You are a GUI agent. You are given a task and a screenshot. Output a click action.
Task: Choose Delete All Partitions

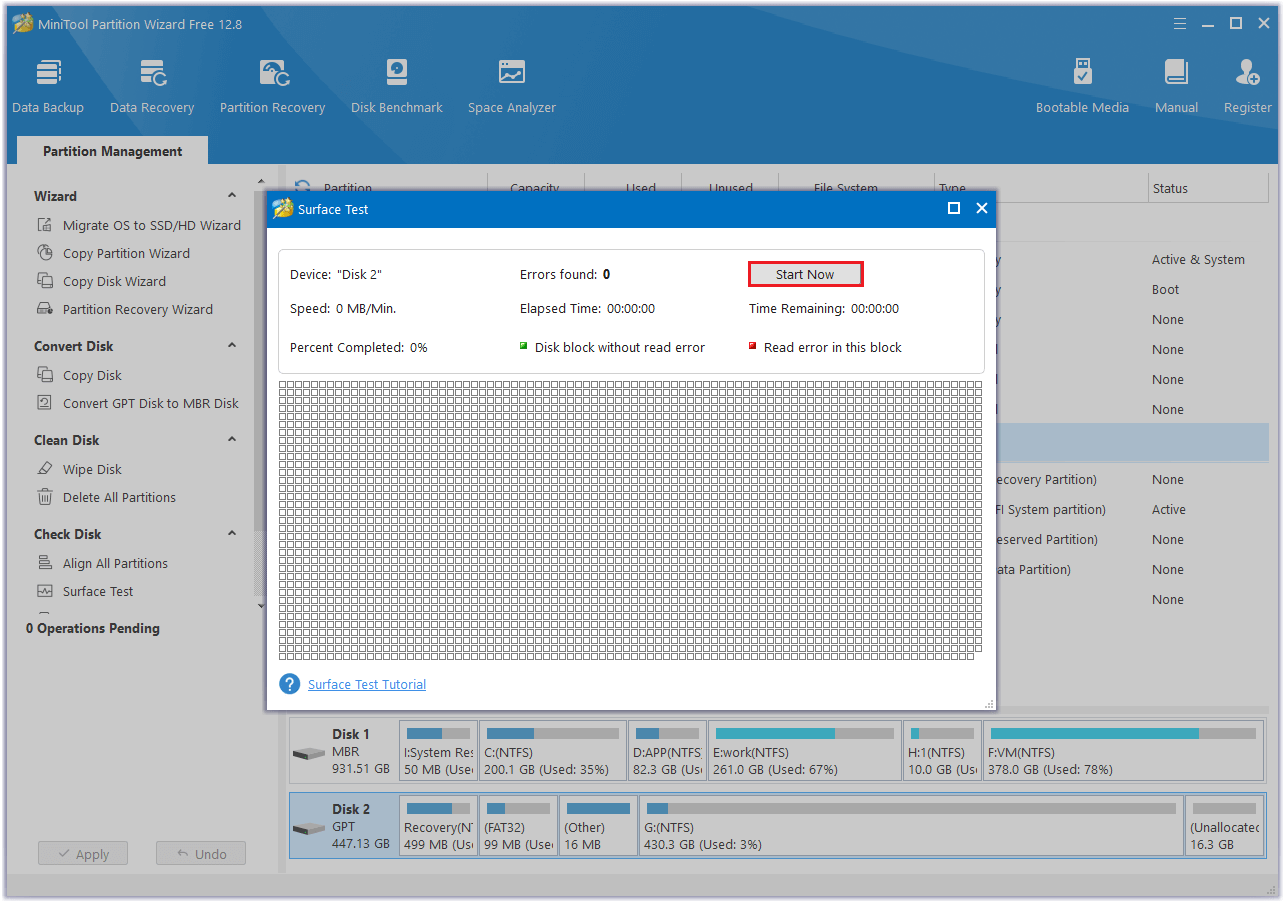pyautogui.click(x=106, y=497)
